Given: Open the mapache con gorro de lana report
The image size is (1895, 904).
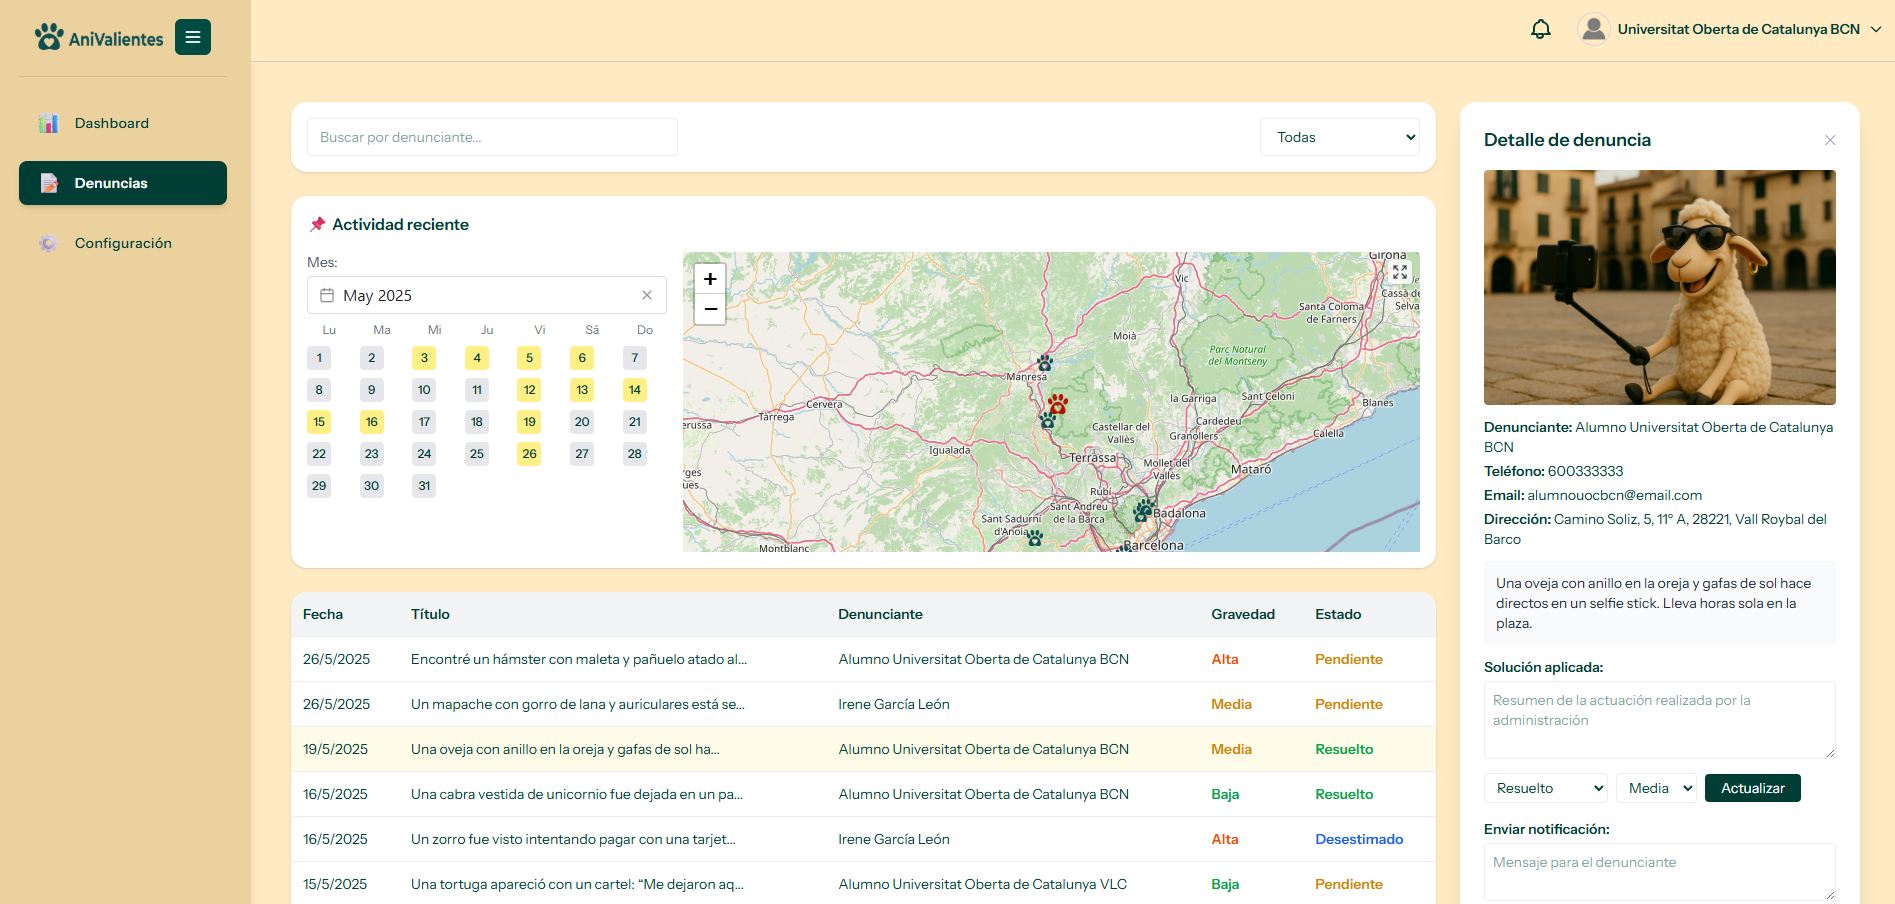Looking at the screenshot, I should pos(863,704).
